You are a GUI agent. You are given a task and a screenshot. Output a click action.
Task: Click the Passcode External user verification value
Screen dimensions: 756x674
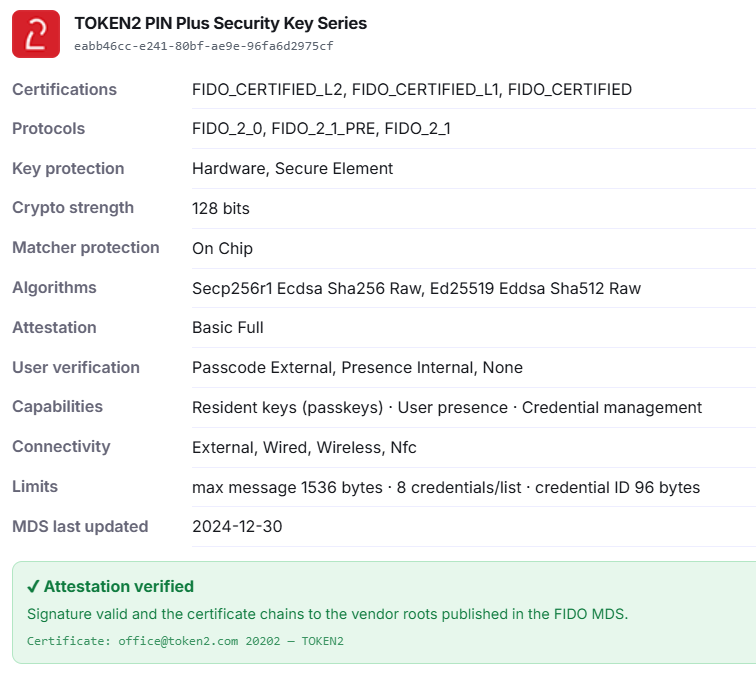[262, 367]
